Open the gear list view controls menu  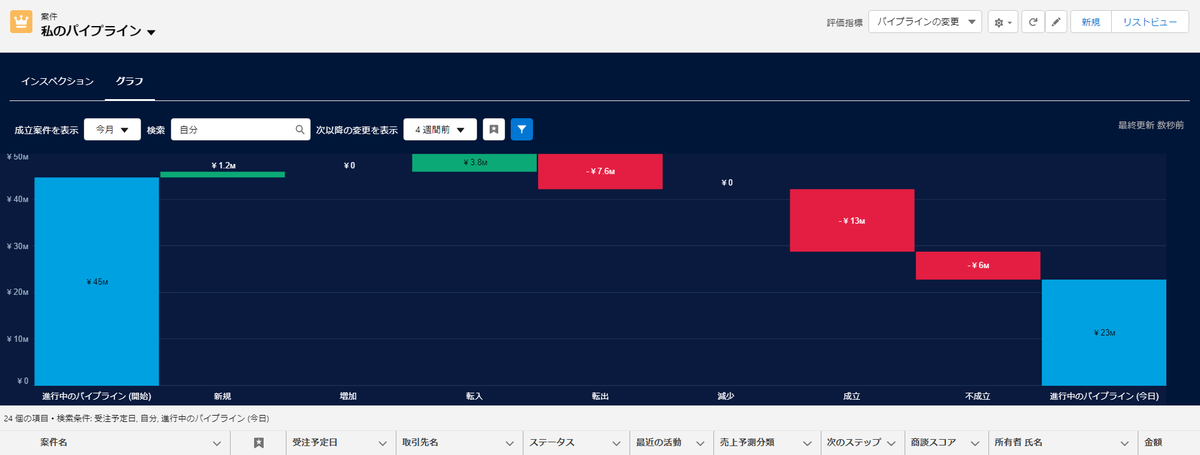click(1002, 21)
